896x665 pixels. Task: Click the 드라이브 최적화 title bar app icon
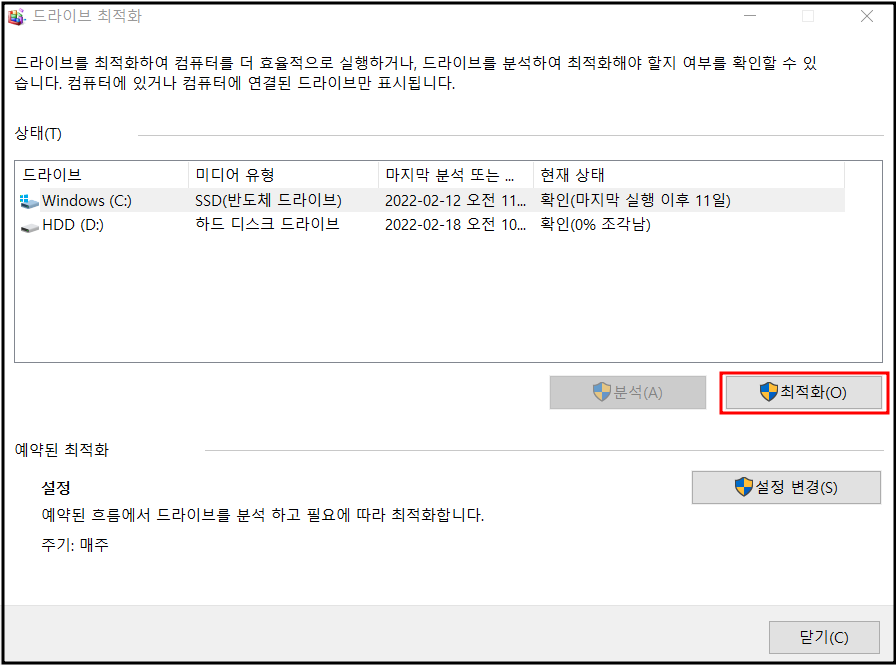(x=15, y=16)
